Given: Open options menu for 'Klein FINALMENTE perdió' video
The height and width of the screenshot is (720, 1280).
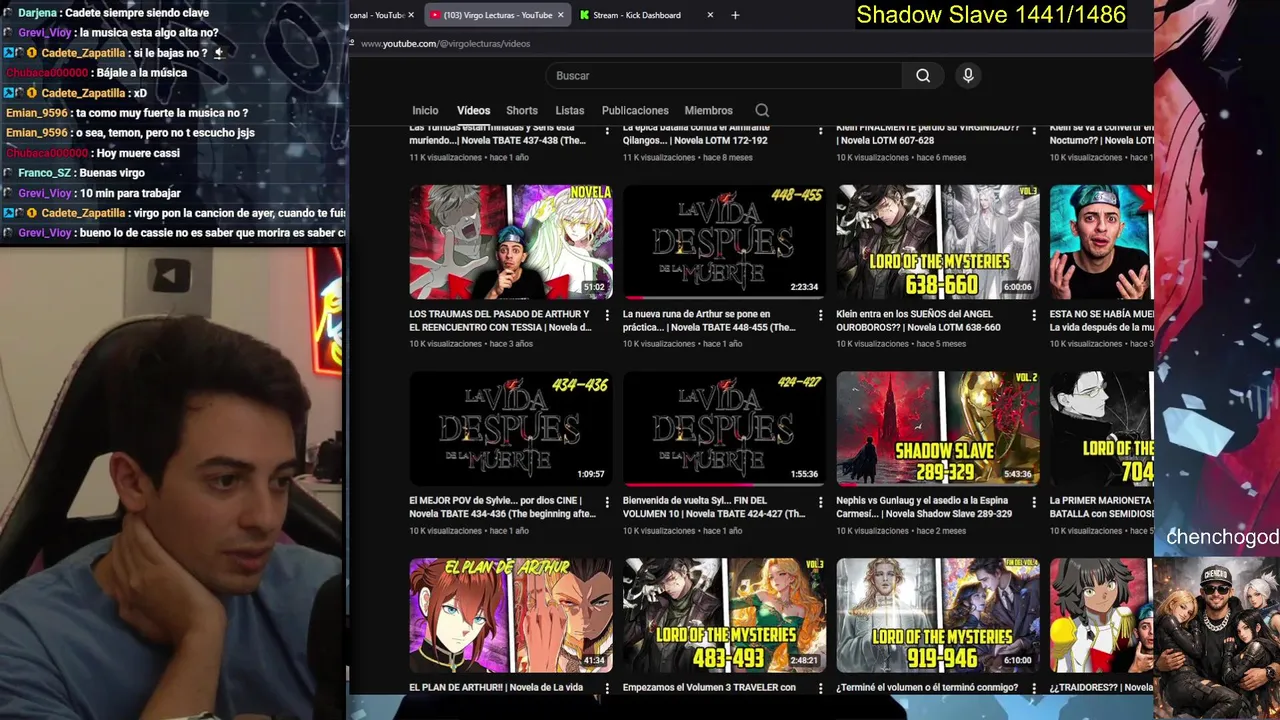Looking at the screenshot, I should click(1033, 131).
